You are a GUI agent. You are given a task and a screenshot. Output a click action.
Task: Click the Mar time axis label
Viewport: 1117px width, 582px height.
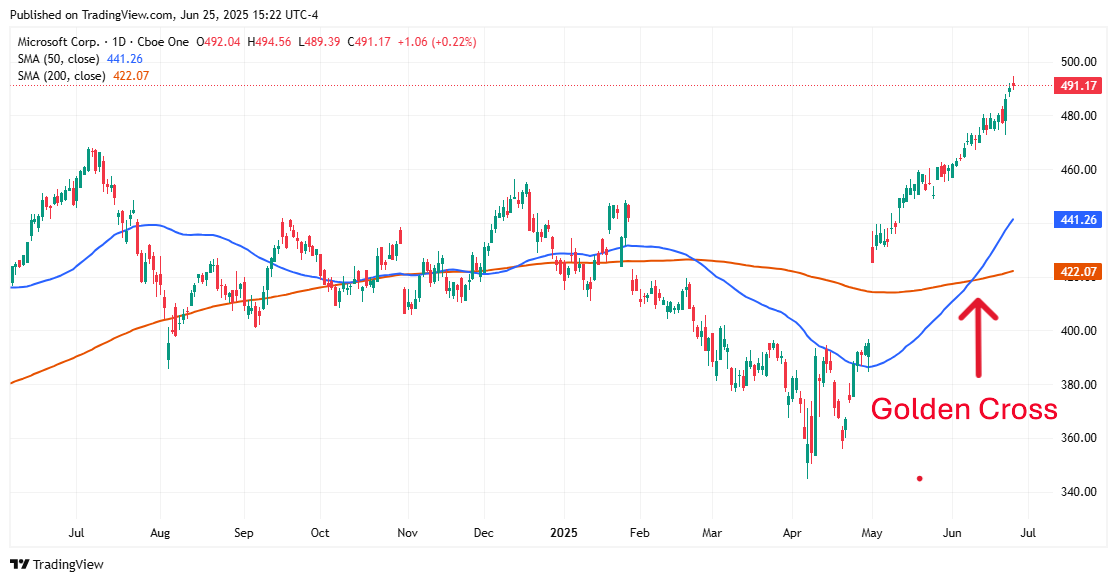click(x=712, y=533)
